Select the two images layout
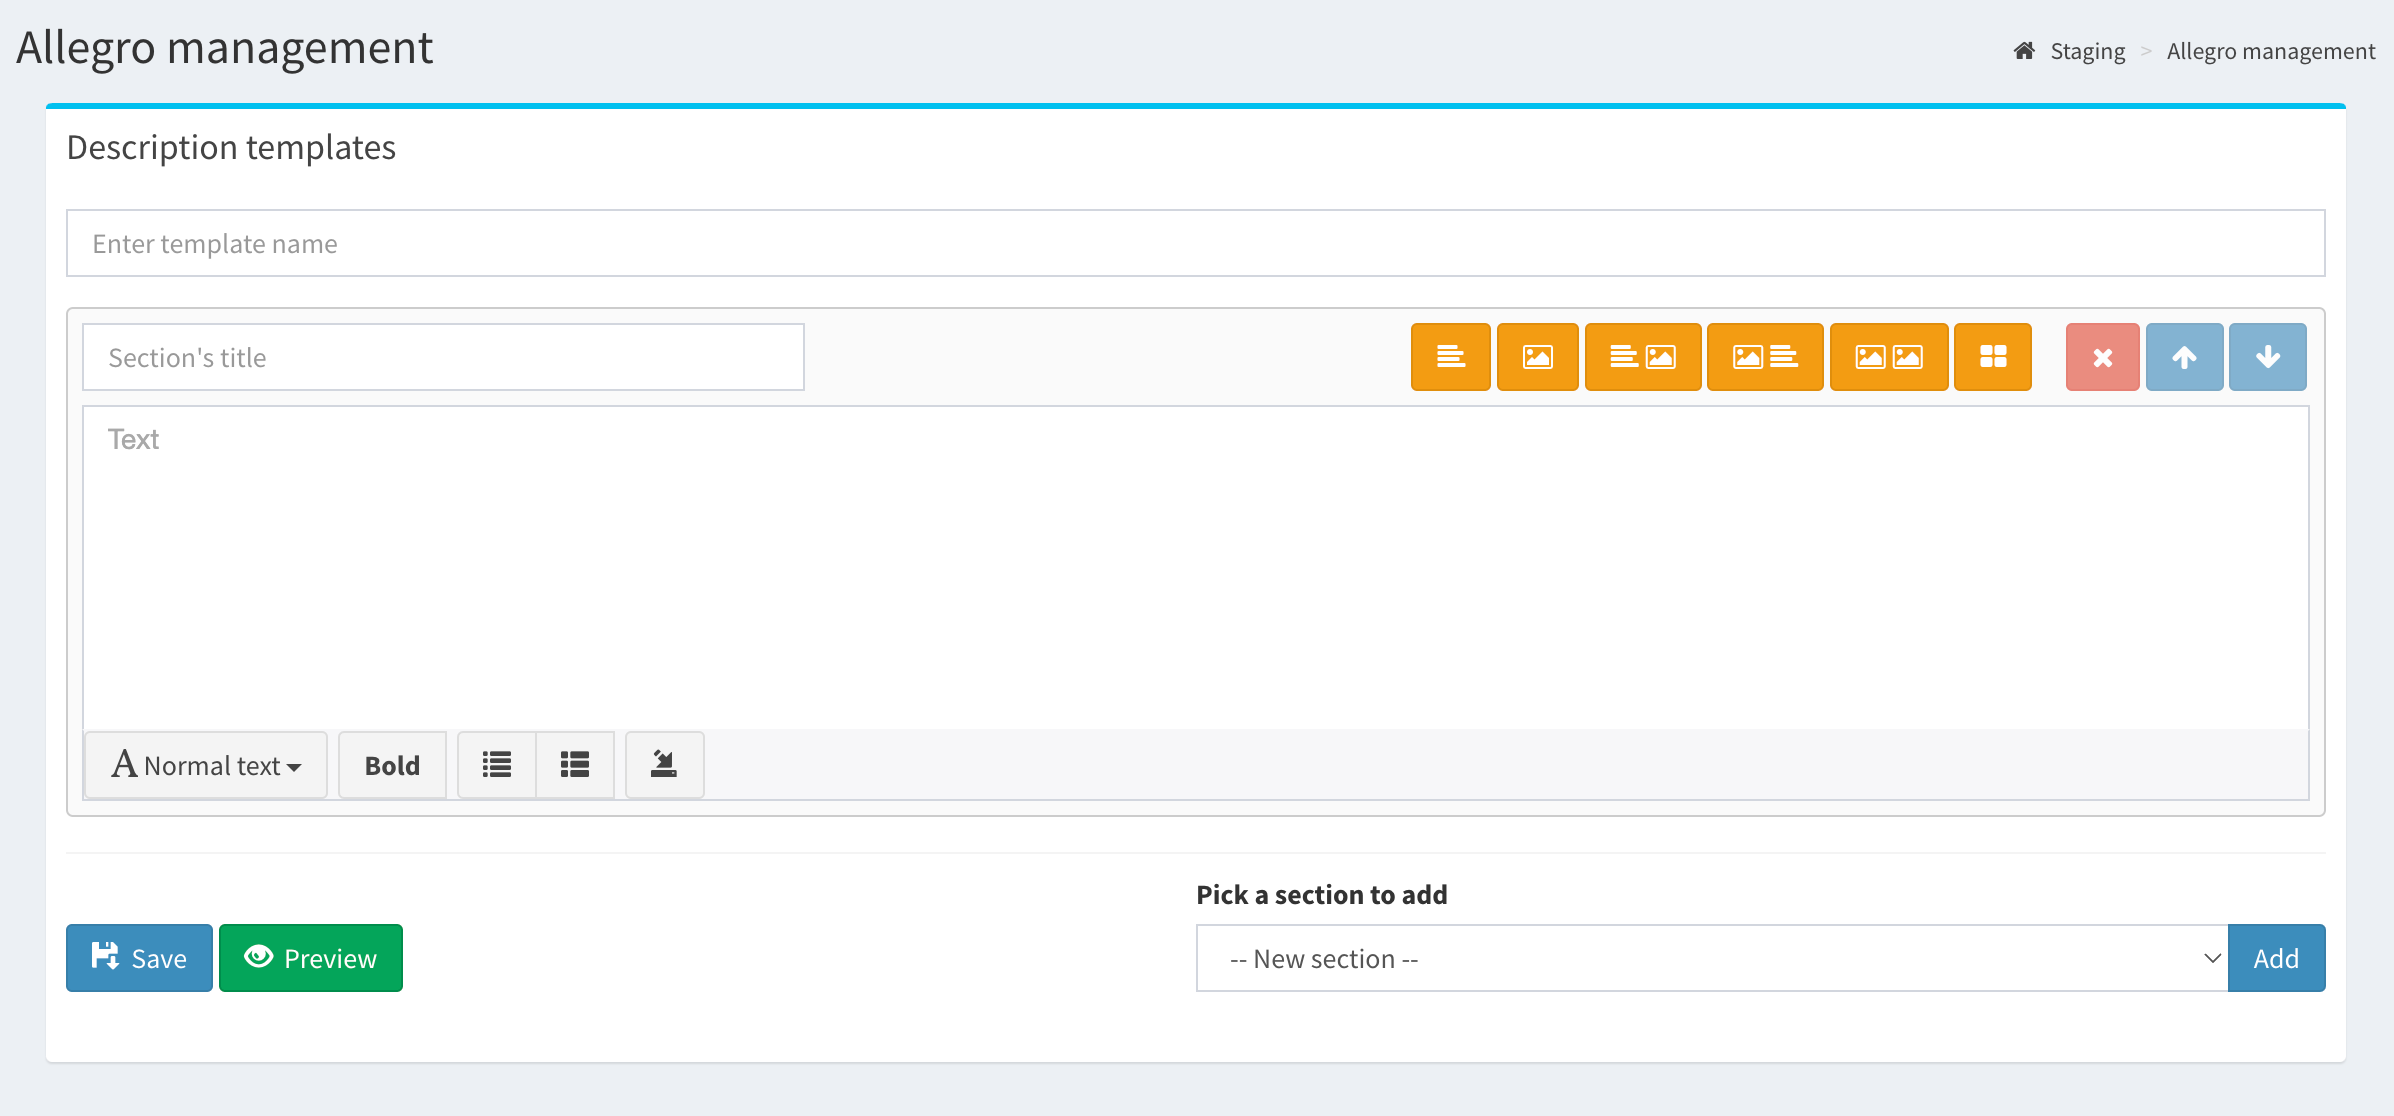Viewport: 2394px width, 1116px height. tap(1888, 357)
